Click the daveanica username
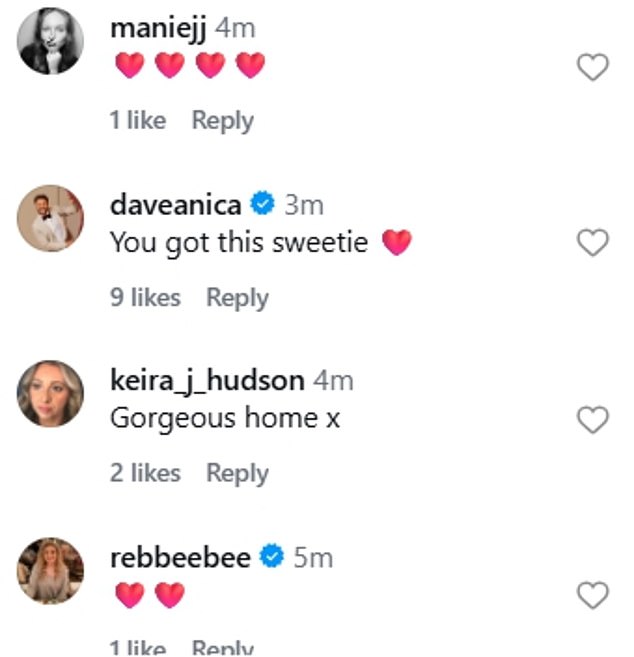 pyautogui.click(x=175, y=205)
